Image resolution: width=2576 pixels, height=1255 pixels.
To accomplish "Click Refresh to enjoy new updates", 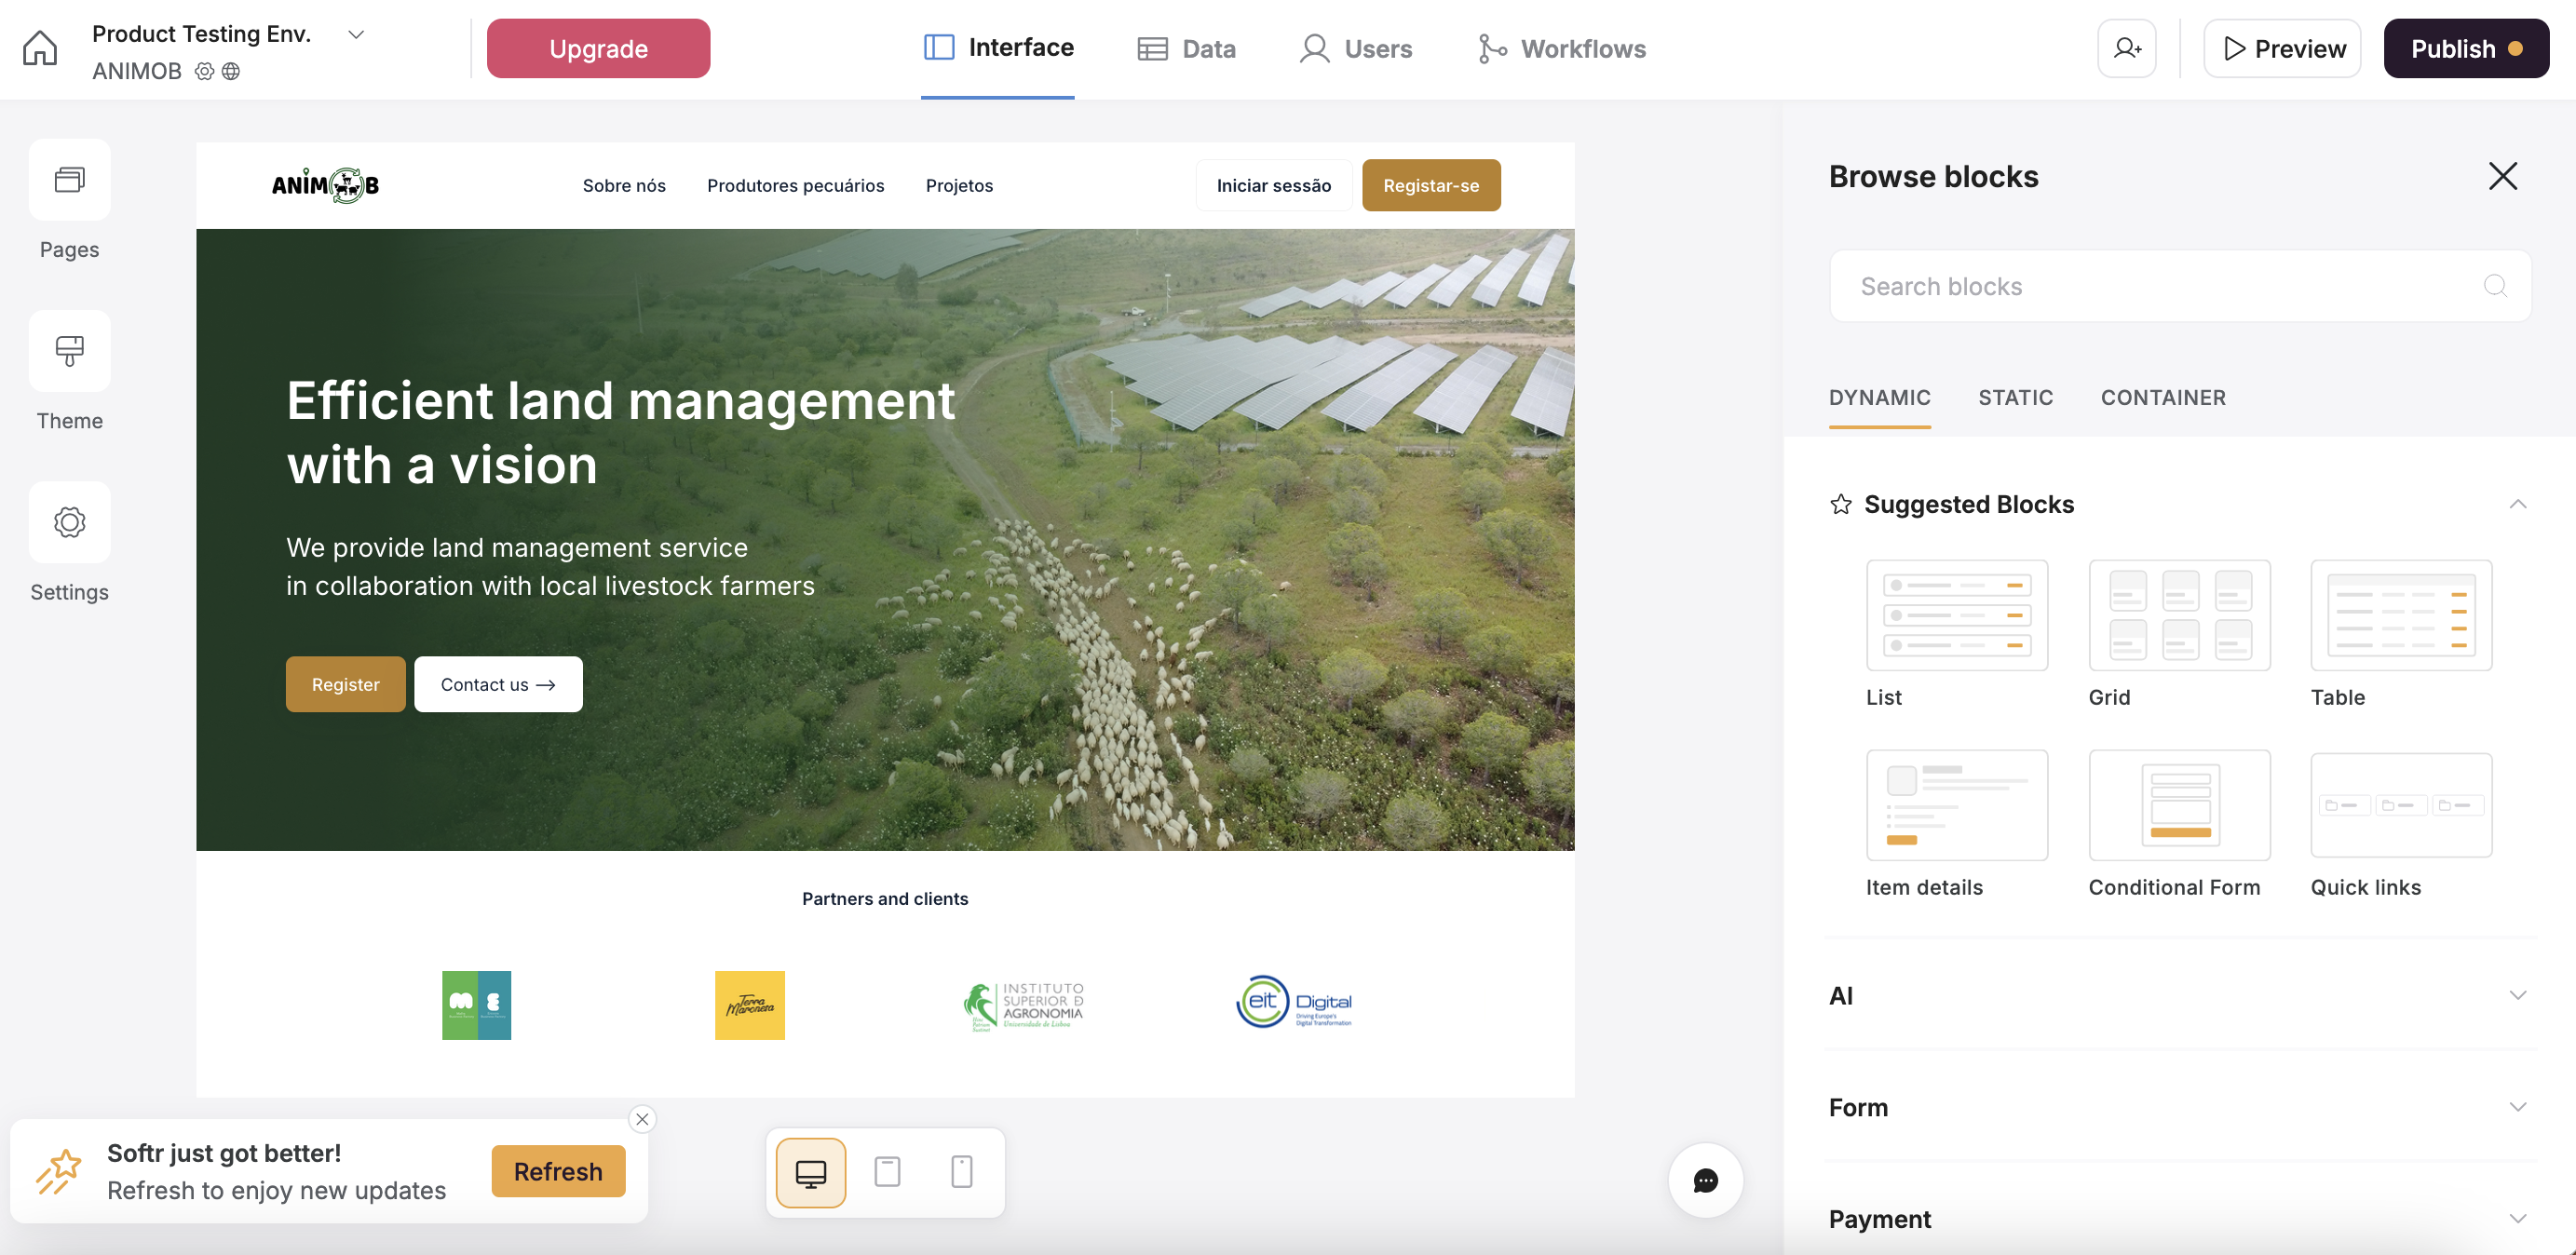I will point(557,1171).
